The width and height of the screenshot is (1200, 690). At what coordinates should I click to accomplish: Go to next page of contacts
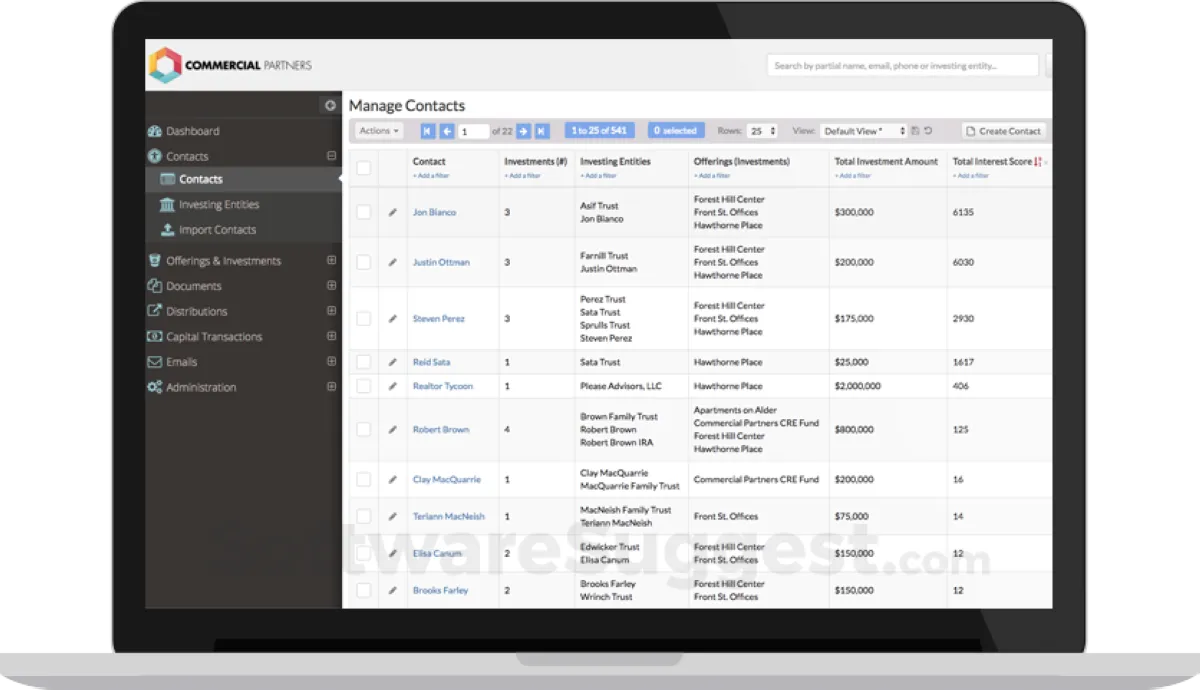[523, 131]
